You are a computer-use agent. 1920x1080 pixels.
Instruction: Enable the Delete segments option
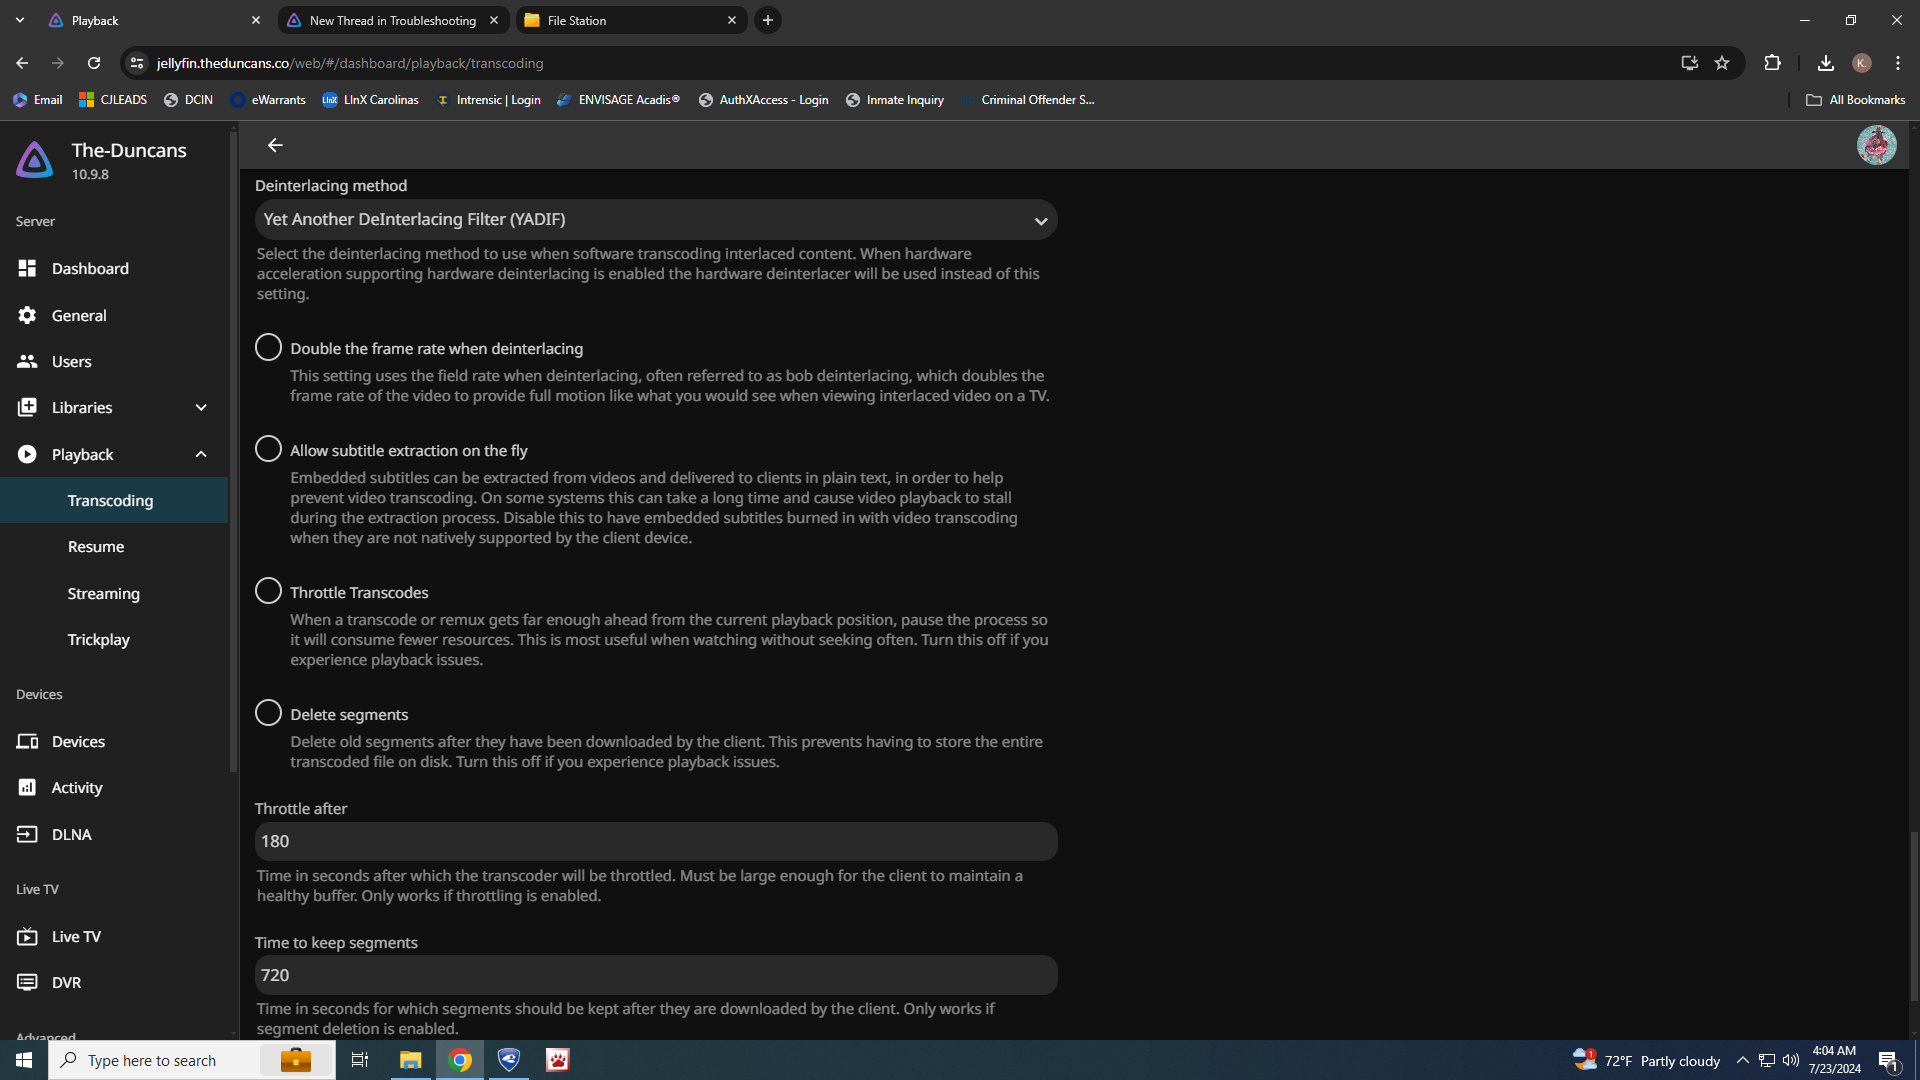coord(268,713)
